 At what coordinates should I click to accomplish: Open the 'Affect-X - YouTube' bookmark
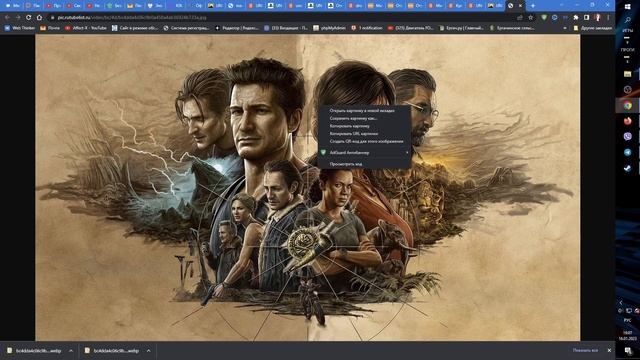(86, 28)
